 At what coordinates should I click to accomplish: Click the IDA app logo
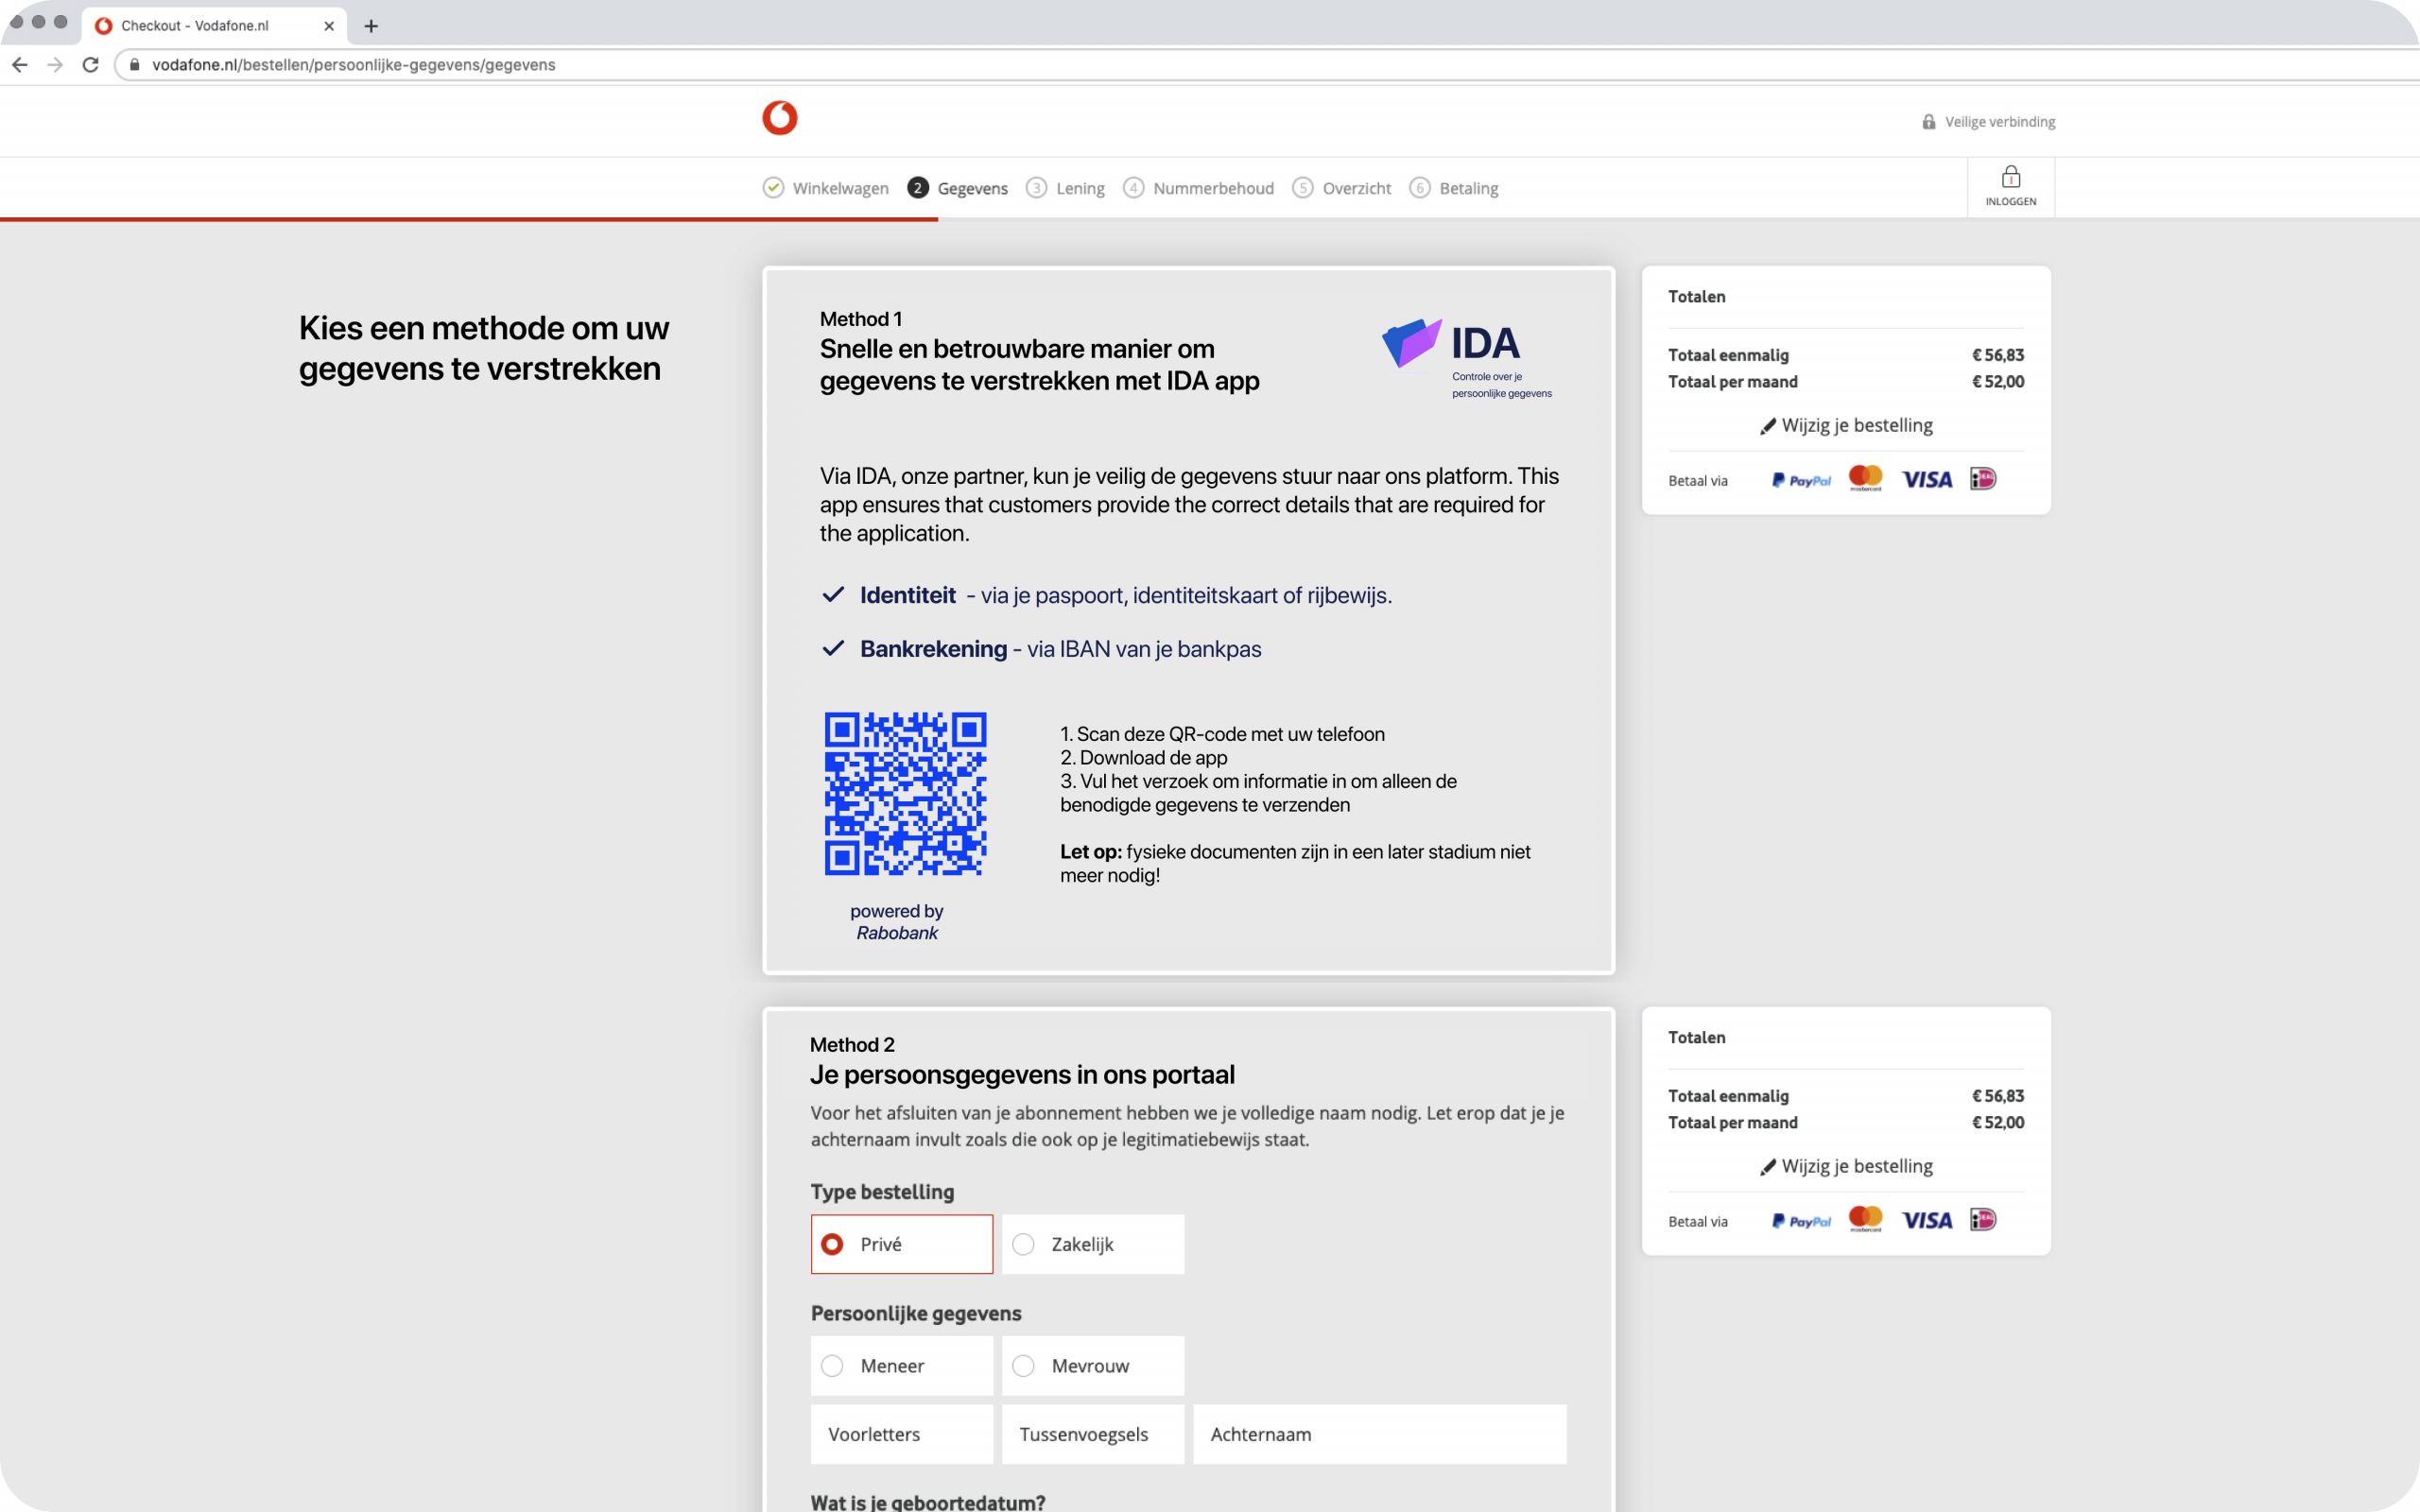1468,358
